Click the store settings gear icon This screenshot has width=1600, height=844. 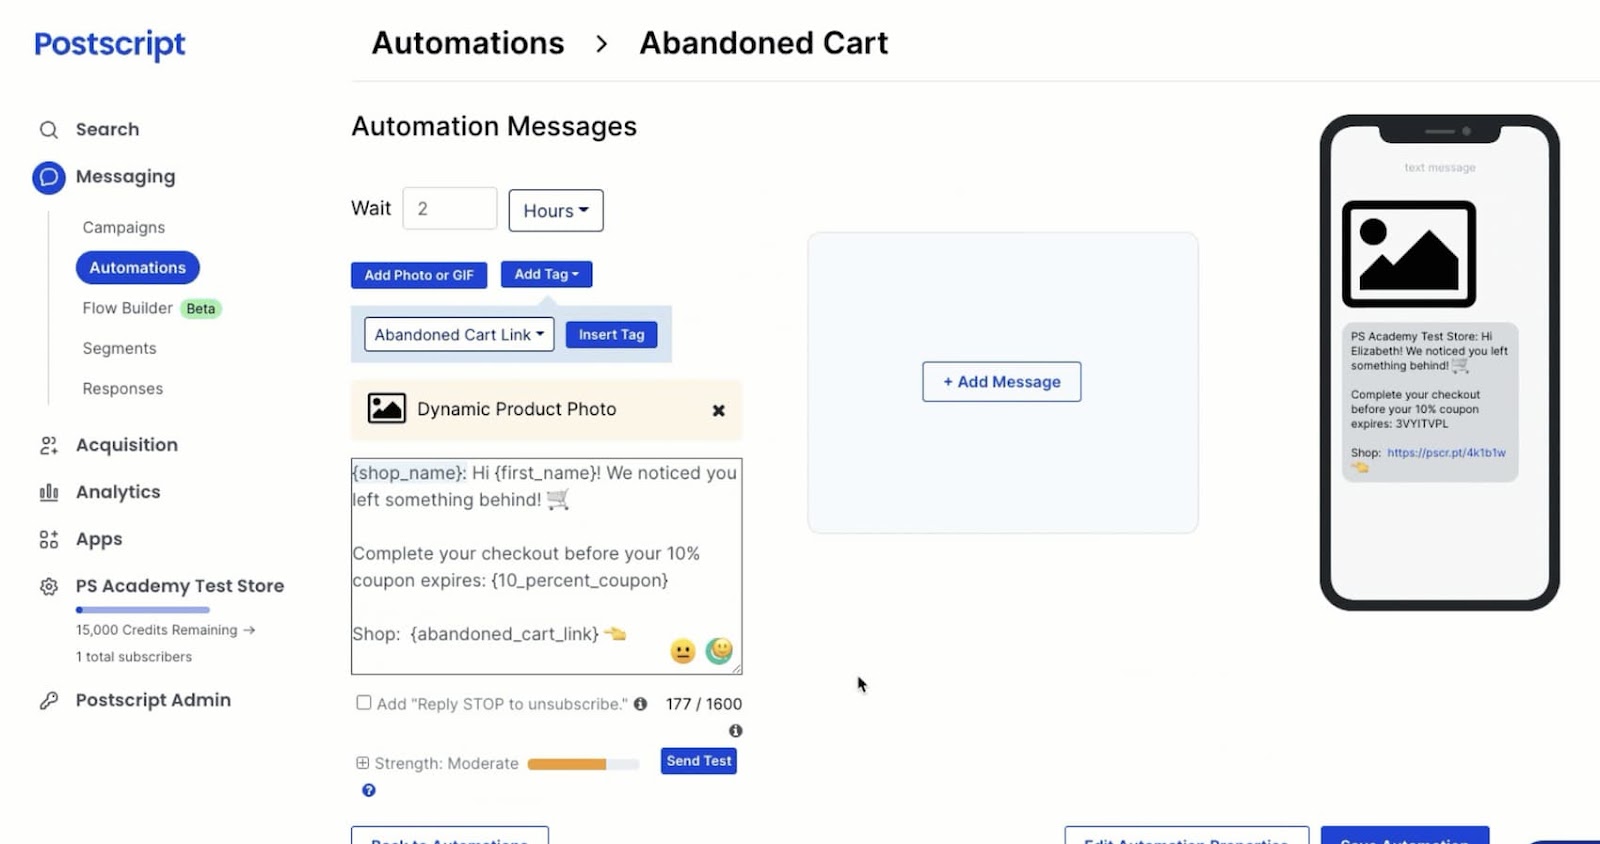48,587
